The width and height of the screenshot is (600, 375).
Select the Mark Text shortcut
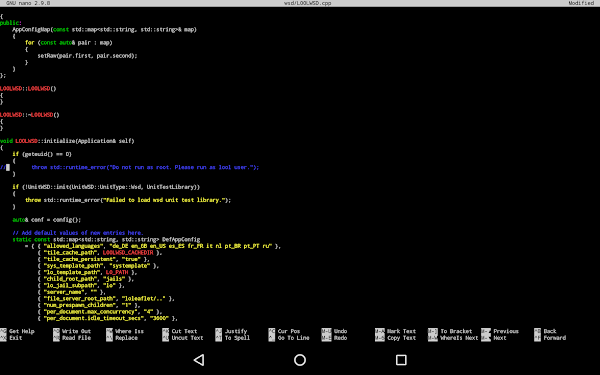click(x=401, y=331)
